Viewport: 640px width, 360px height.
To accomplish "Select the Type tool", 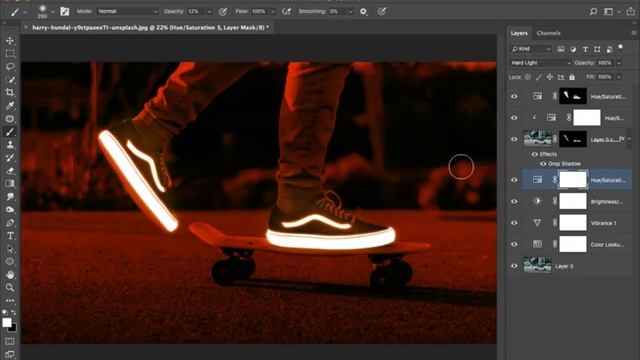I will [x=10, y=236].
